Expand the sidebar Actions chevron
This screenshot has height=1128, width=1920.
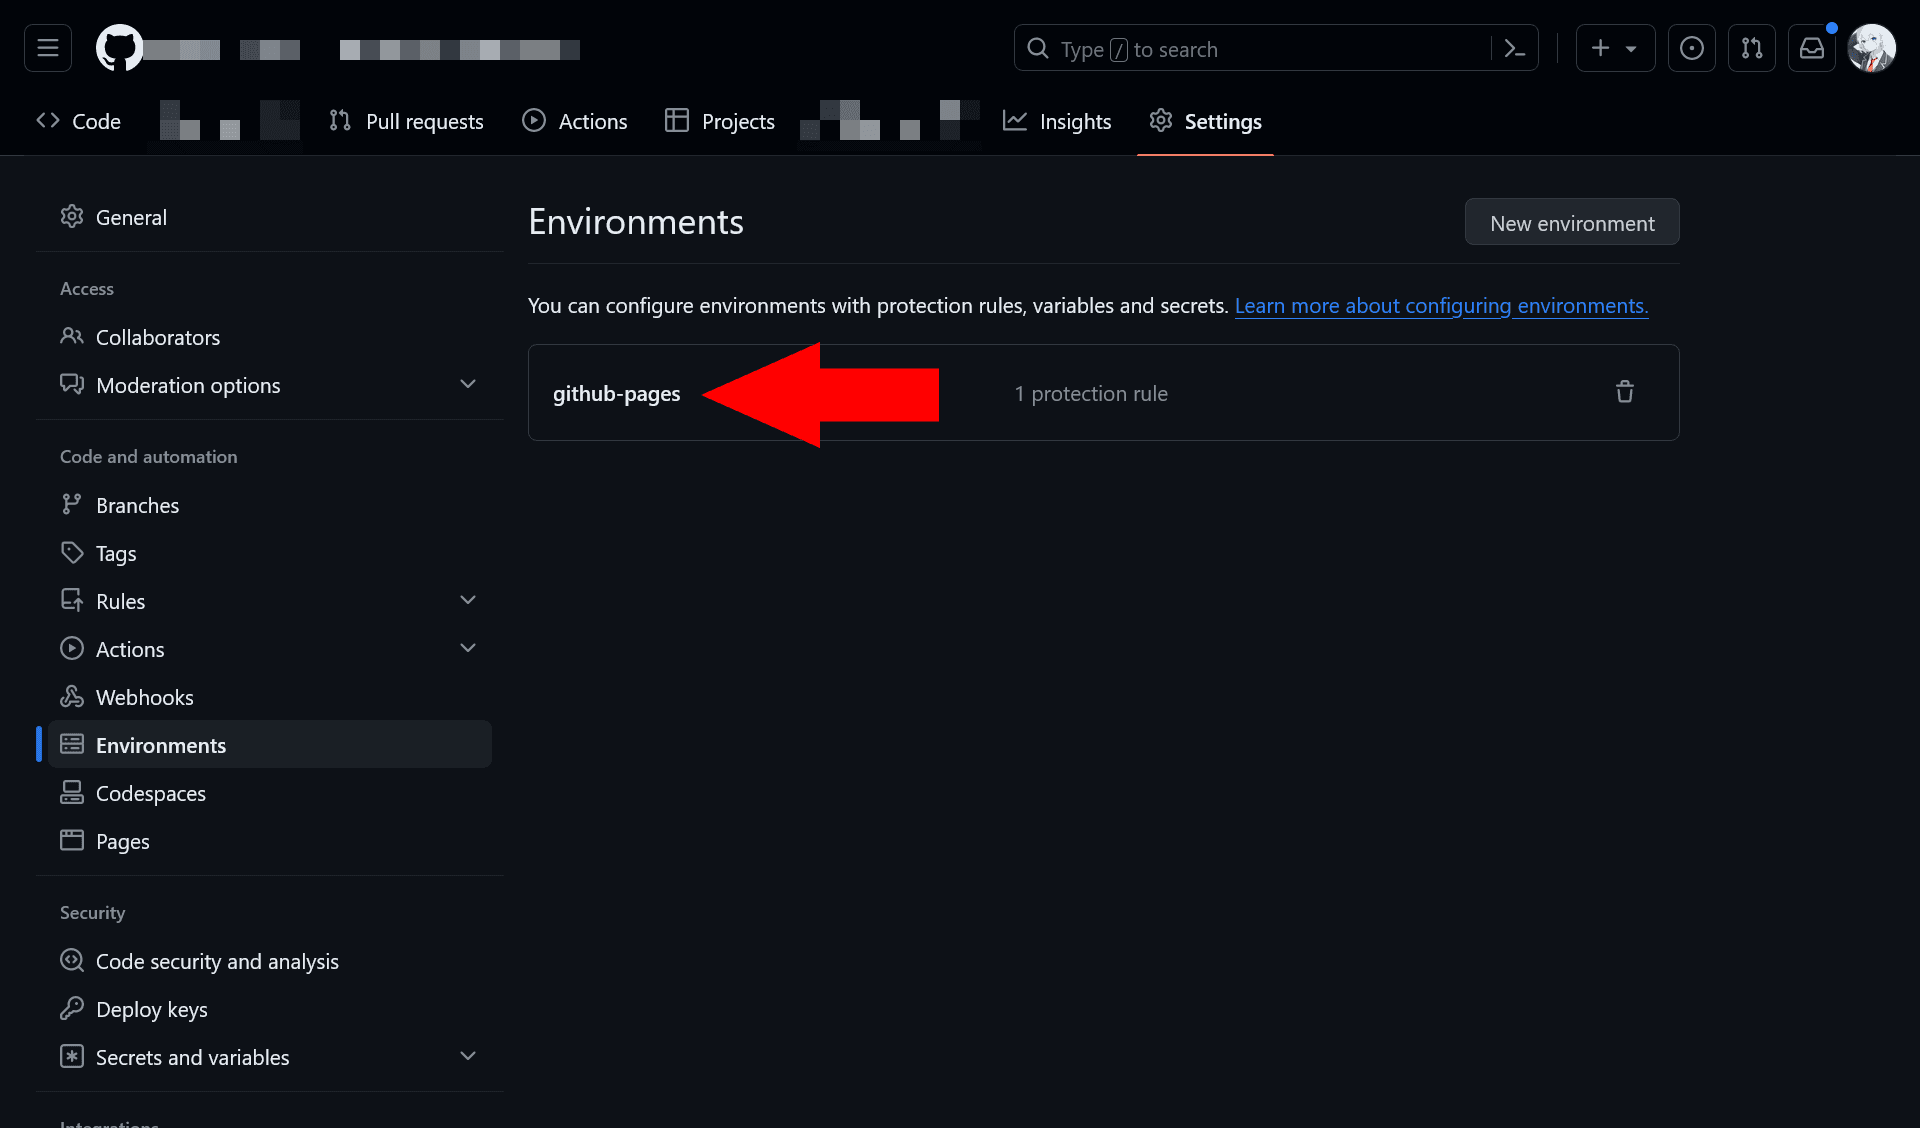[x=467, y=648]
